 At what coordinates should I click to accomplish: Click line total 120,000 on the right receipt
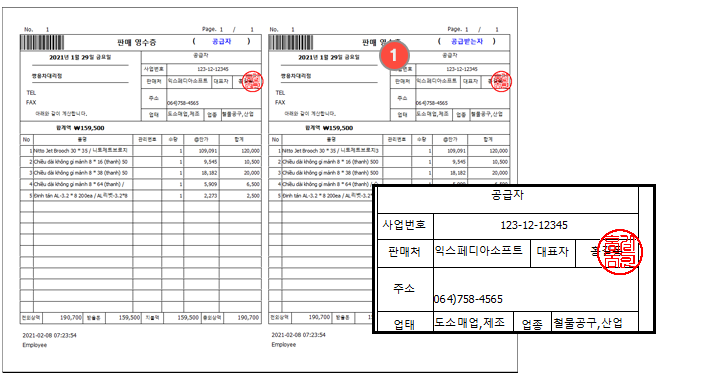pyautogui.click(x=499, y=151)
